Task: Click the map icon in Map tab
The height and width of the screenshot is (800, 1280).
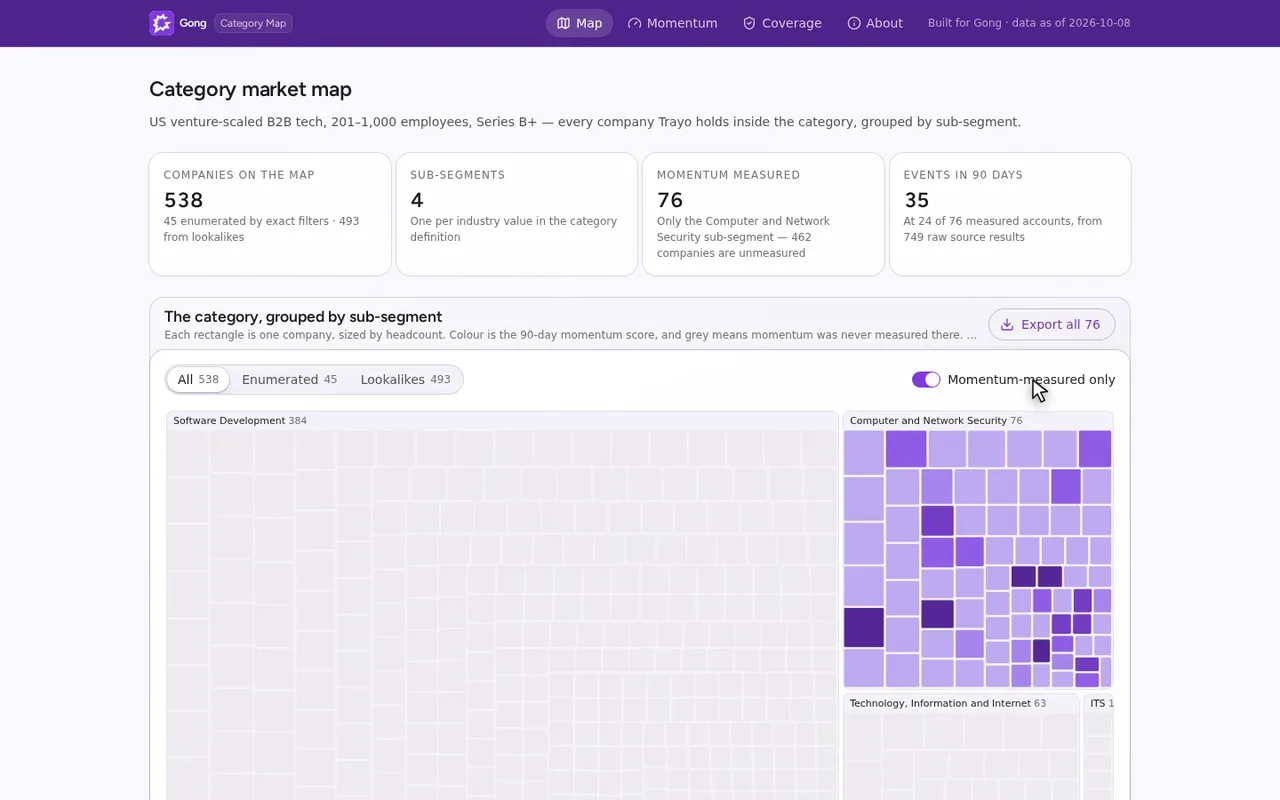Action: click(x=563, y=23)
